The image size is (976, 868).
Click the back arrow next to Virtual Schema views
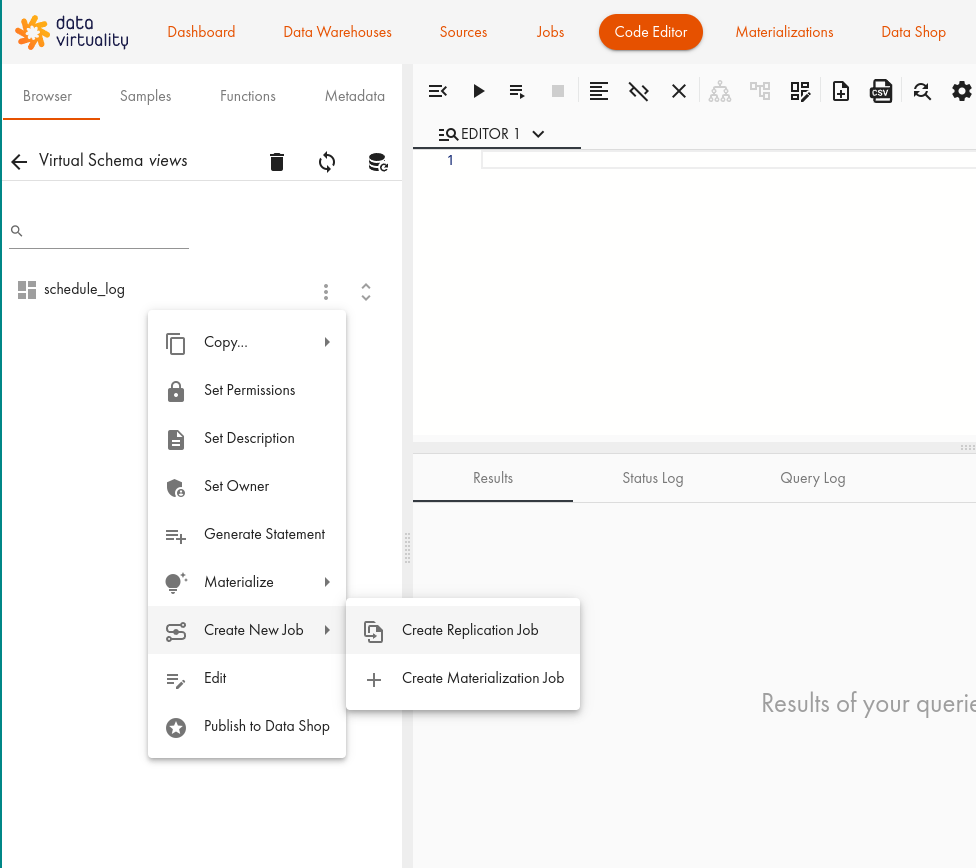(18, 161)
